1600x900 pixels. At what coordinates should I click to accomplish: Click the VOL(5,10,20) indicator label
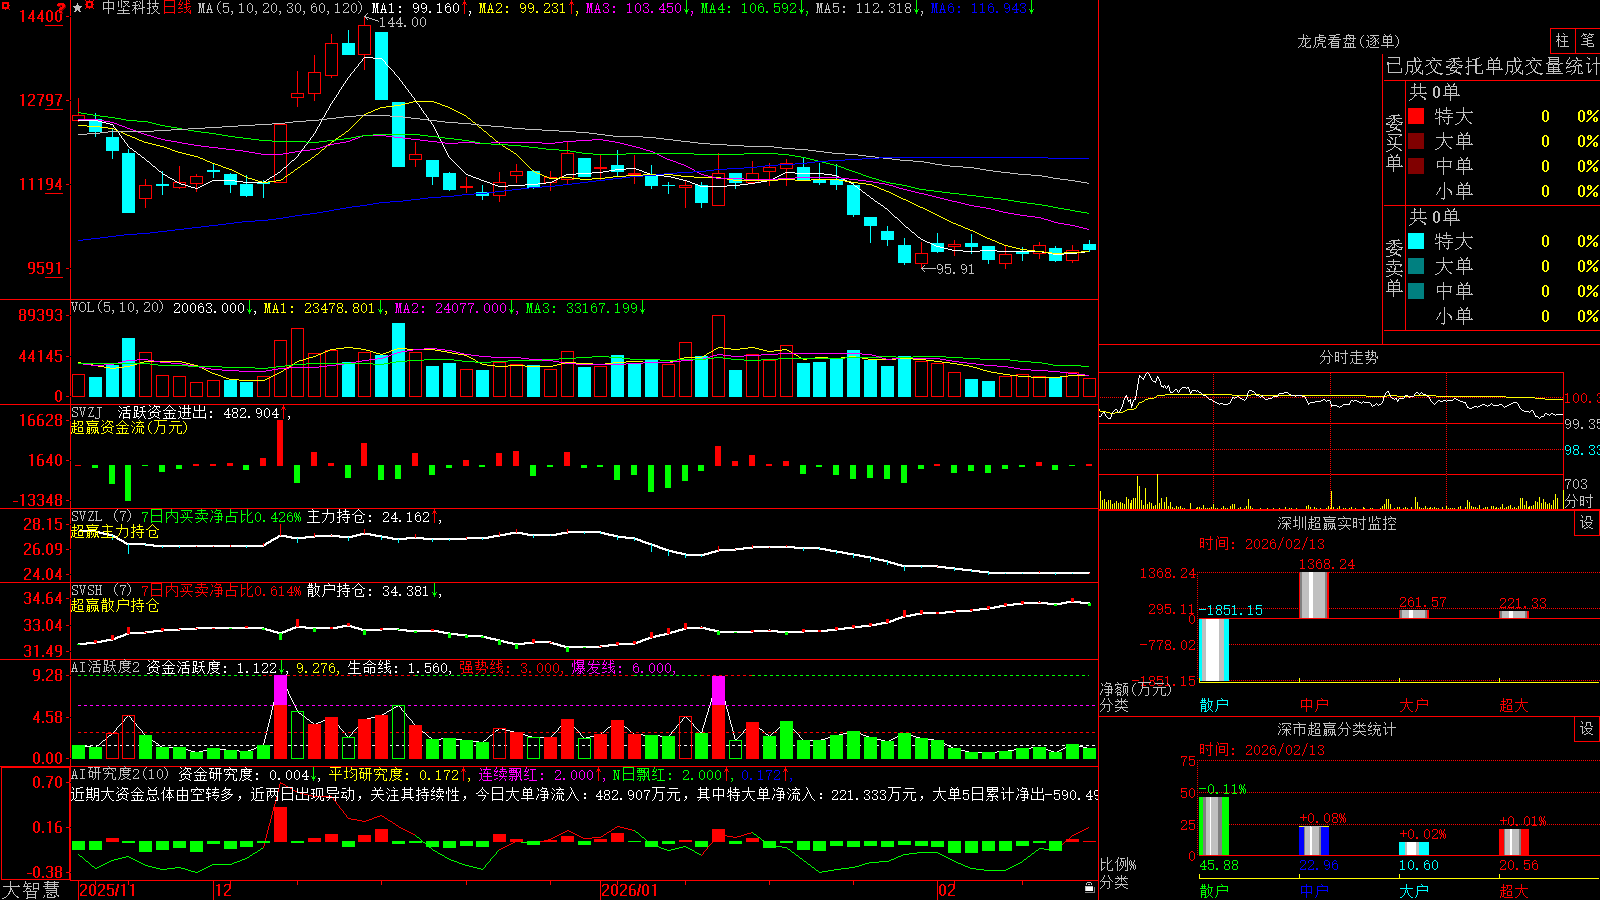(117, 308)
